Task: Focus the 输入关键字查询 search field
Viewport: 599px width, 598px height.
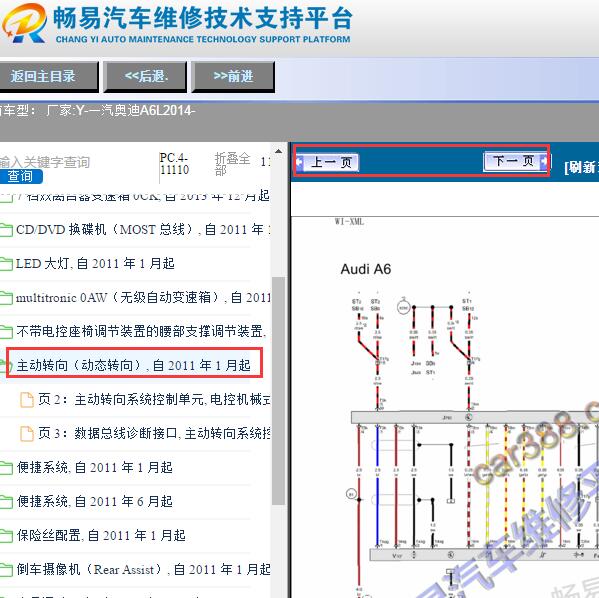Action: [x=45, y=162]
